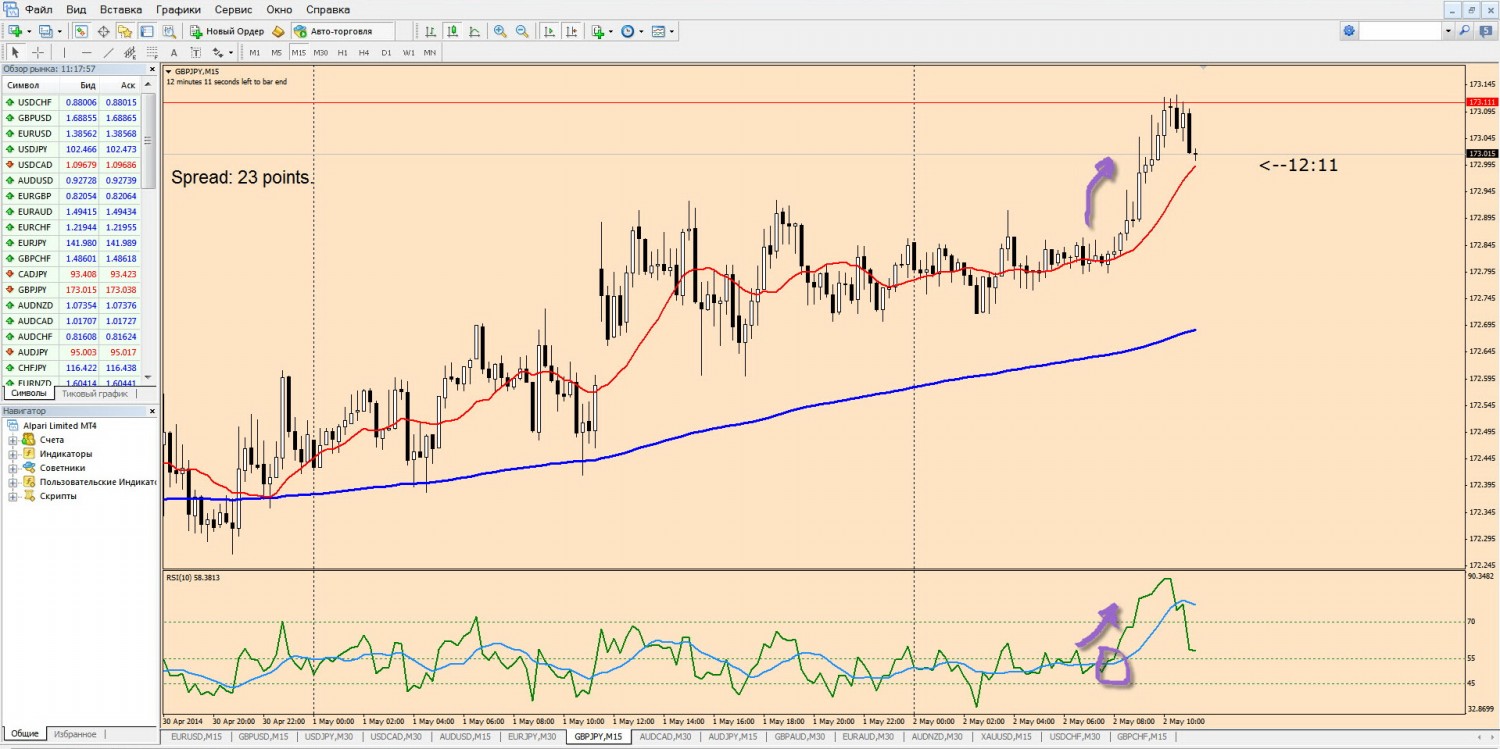Screen dimensions: 1500x749
Task: Switch timeframe to M5
Action: click(277, 52)
